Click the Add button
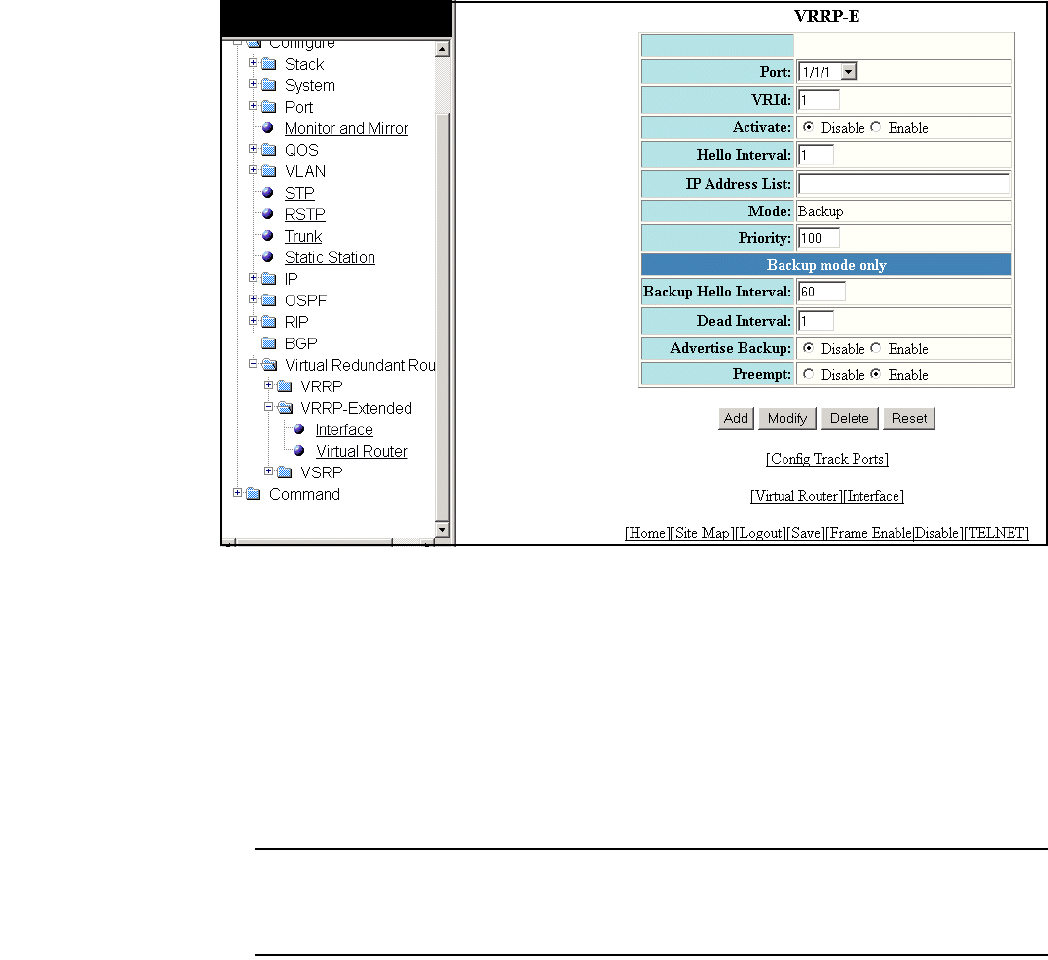1048x960 pixels. 736,418
